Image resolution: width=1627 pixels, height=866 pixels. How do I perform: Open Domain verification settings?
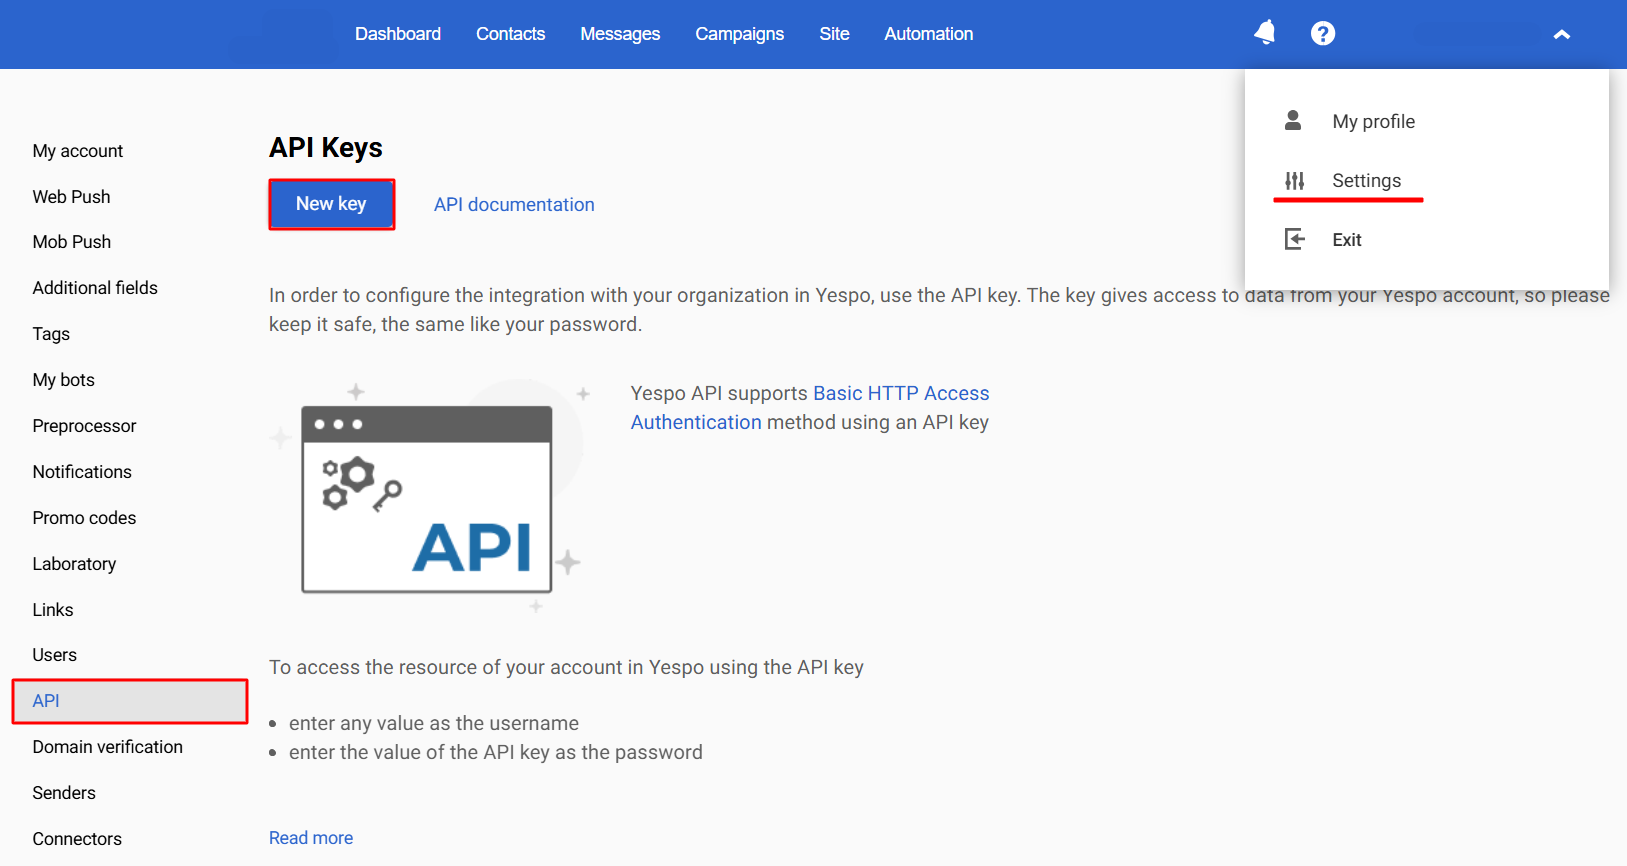point(107,747)
